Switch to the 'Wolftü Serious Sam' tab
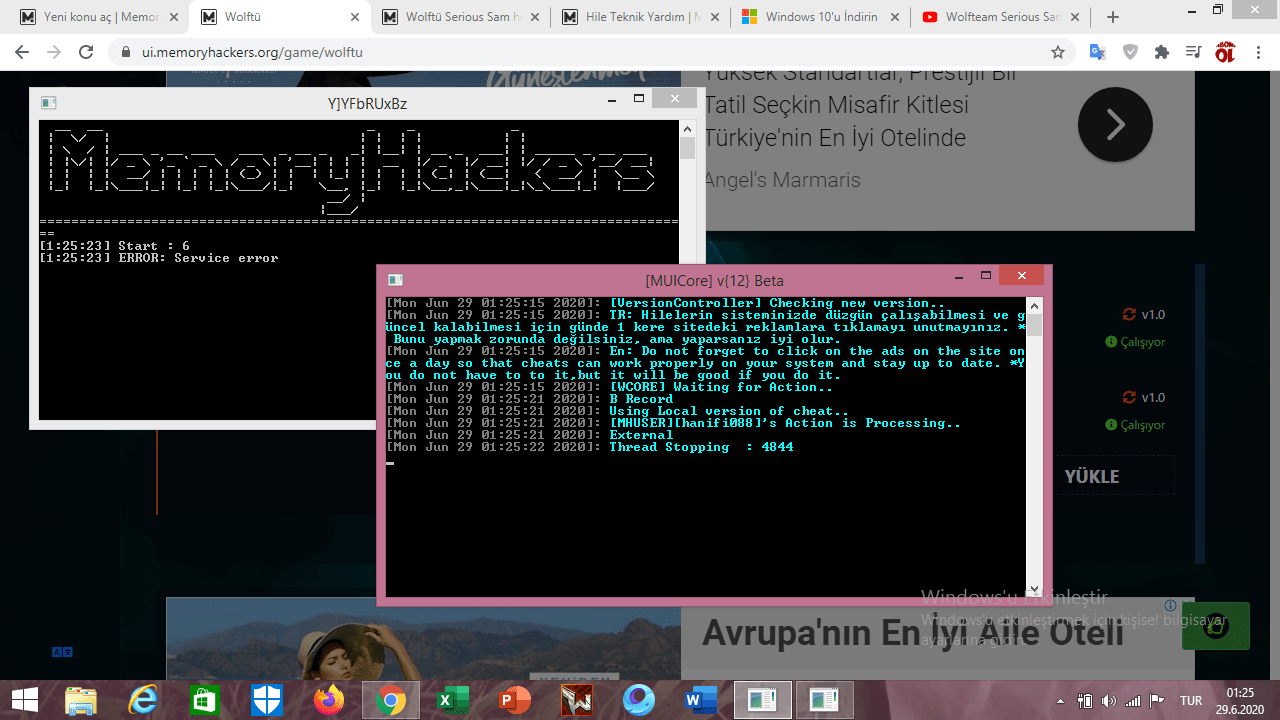This screenshot has height=720, width=1280. tap(459, 17)
